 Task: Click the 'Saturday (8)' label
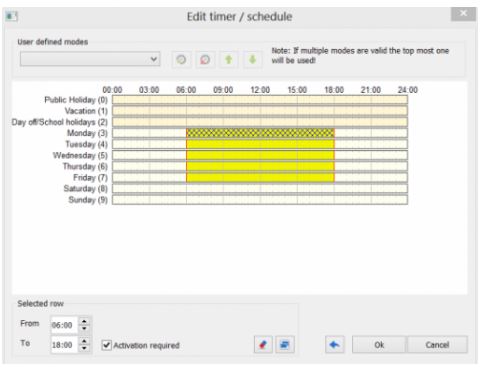pyautogui.click(x=86, y=189)
